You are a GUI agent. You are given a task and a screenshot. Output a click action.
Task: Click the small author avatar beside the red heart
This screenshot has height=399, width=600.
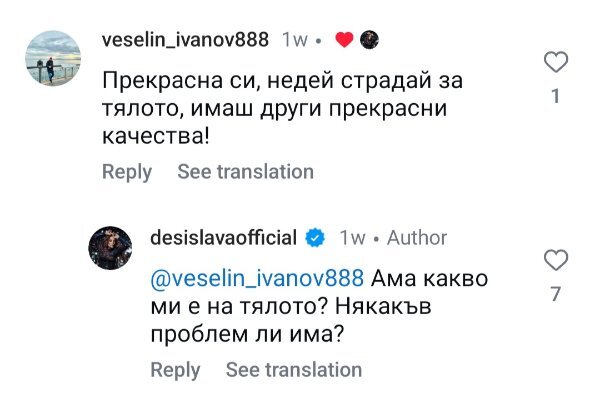pyautogui.click(x=369, y=40)
